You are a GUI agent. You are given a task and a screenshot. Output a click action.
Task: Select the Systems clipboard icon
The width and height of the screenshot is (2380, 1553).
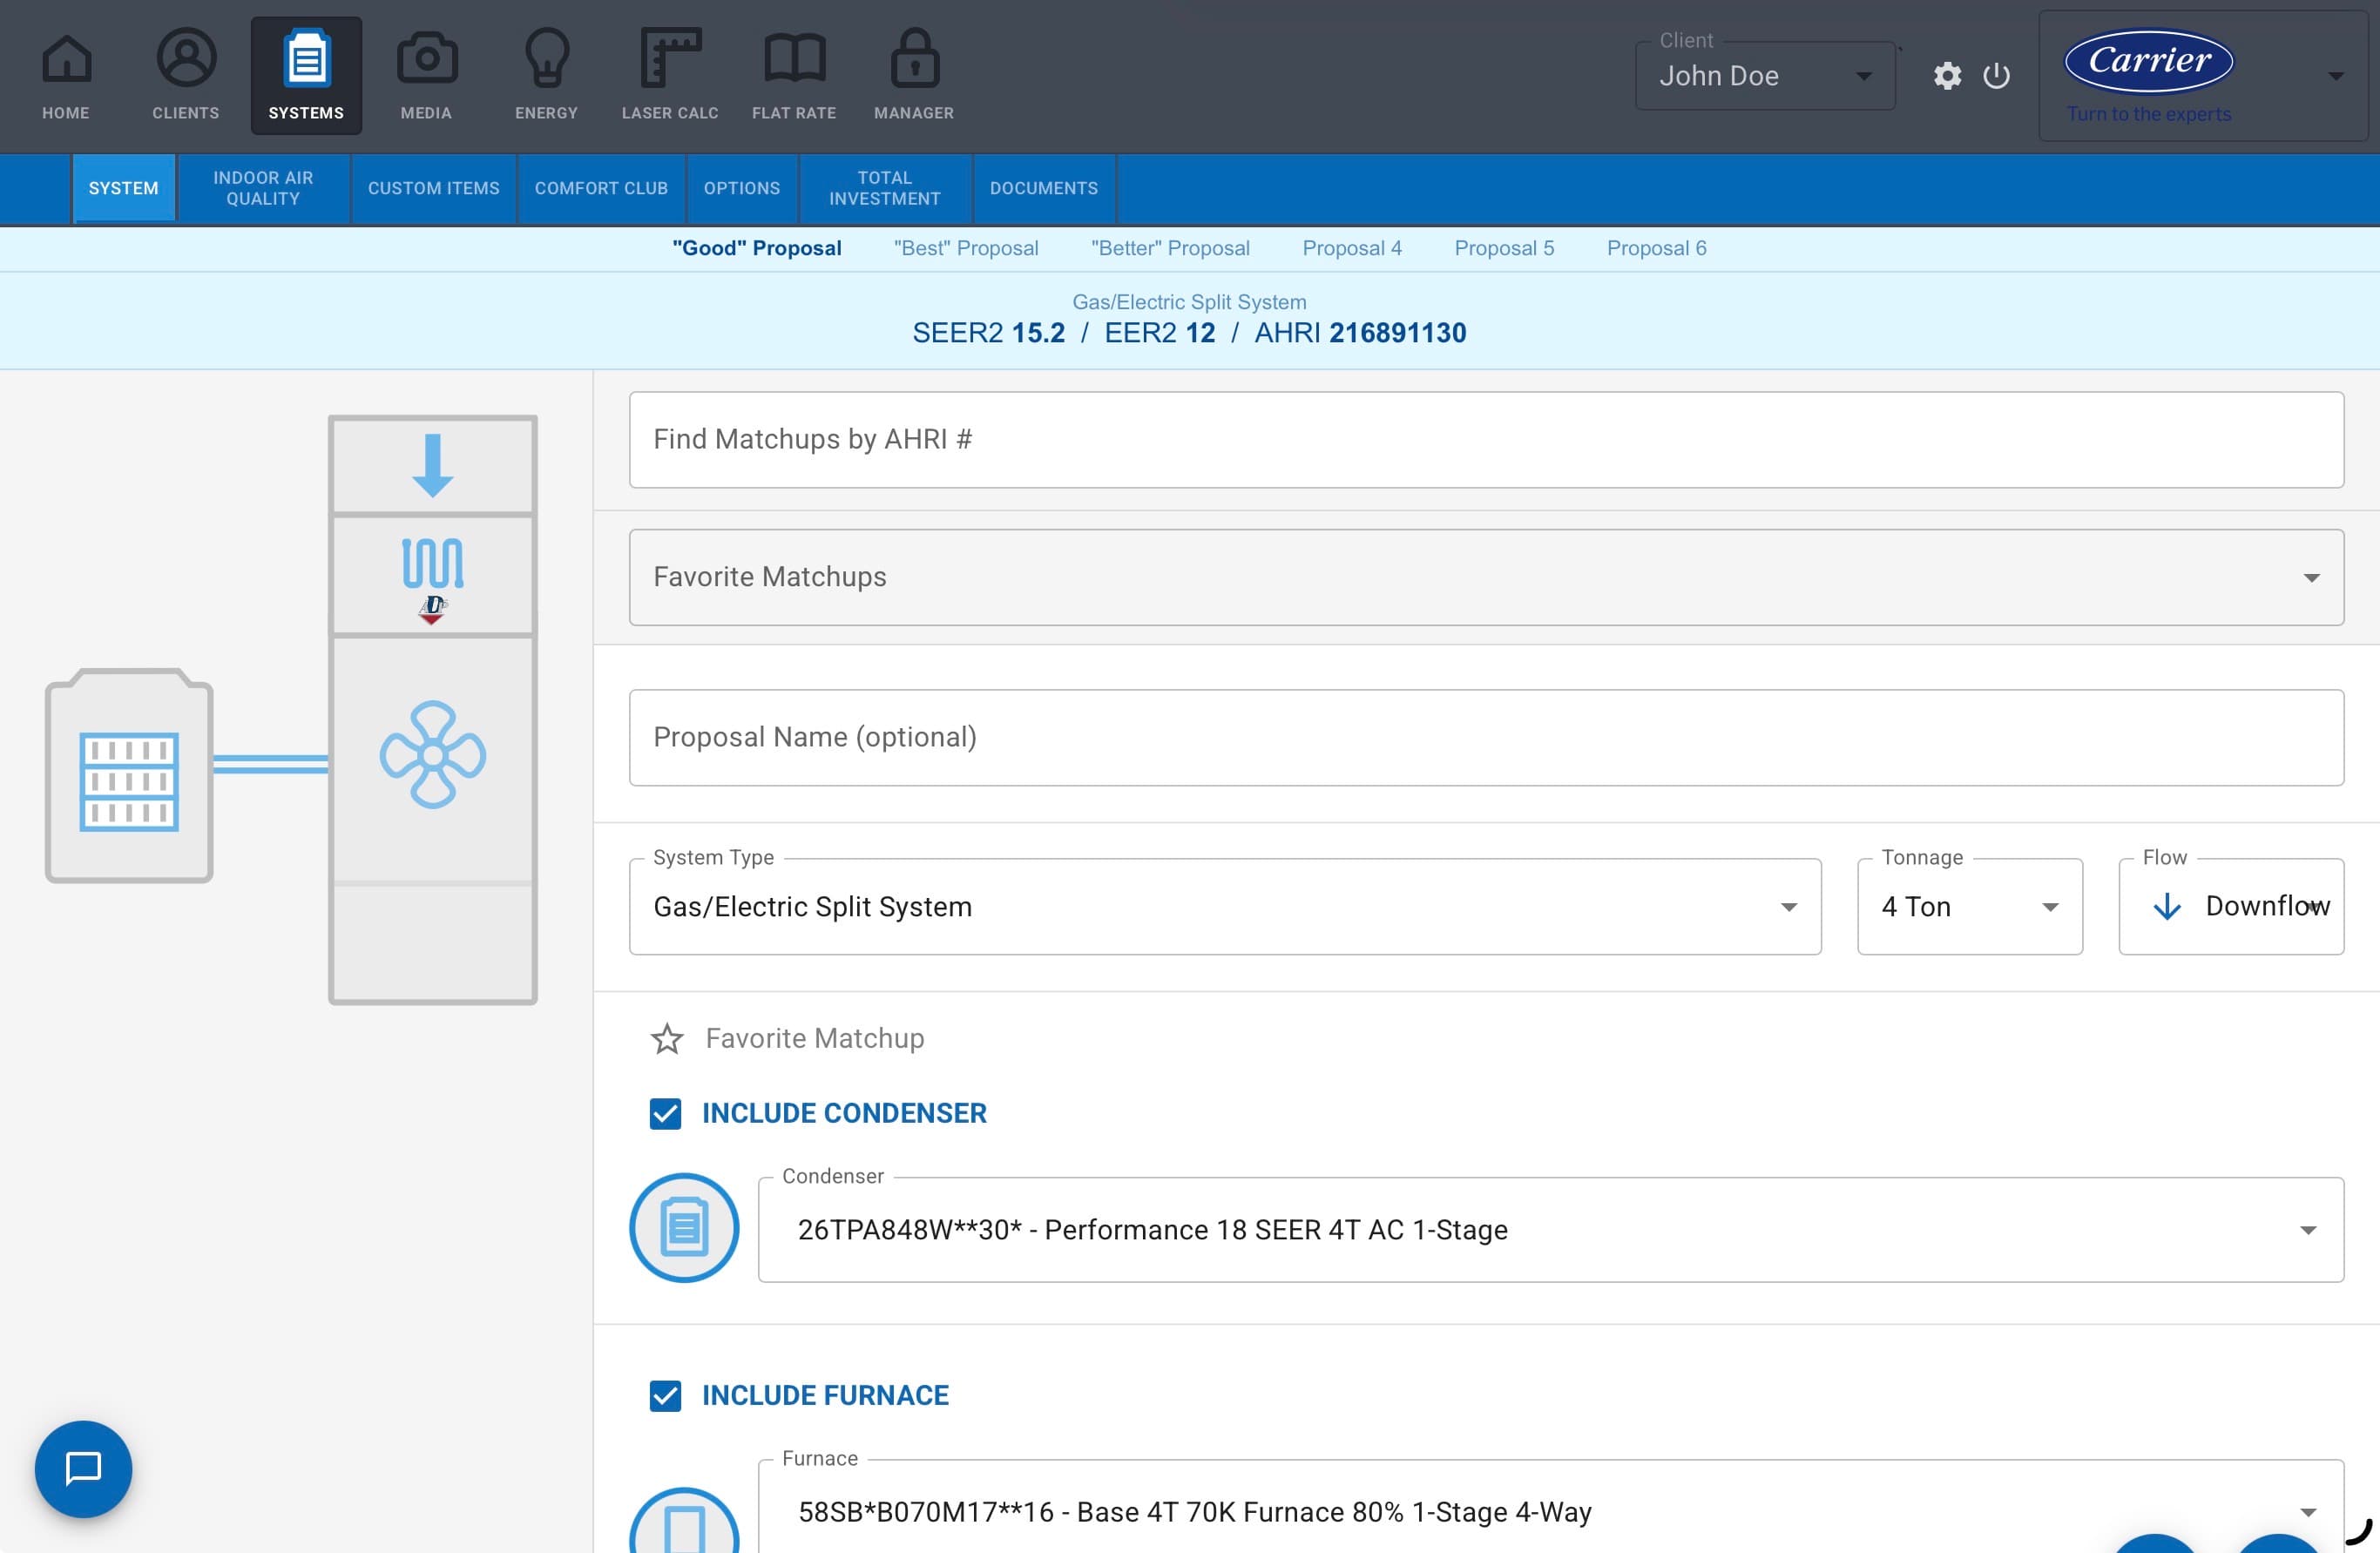306,58
